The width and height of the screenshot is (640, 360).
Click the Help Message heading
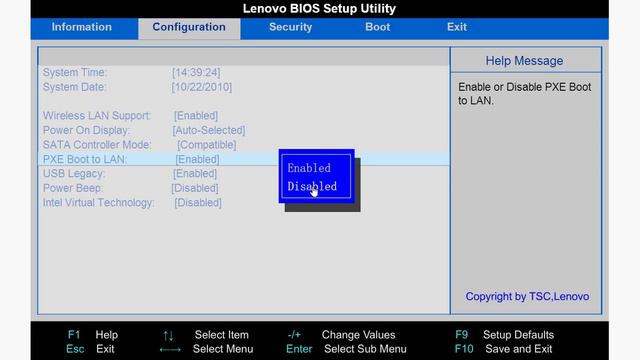524,61
